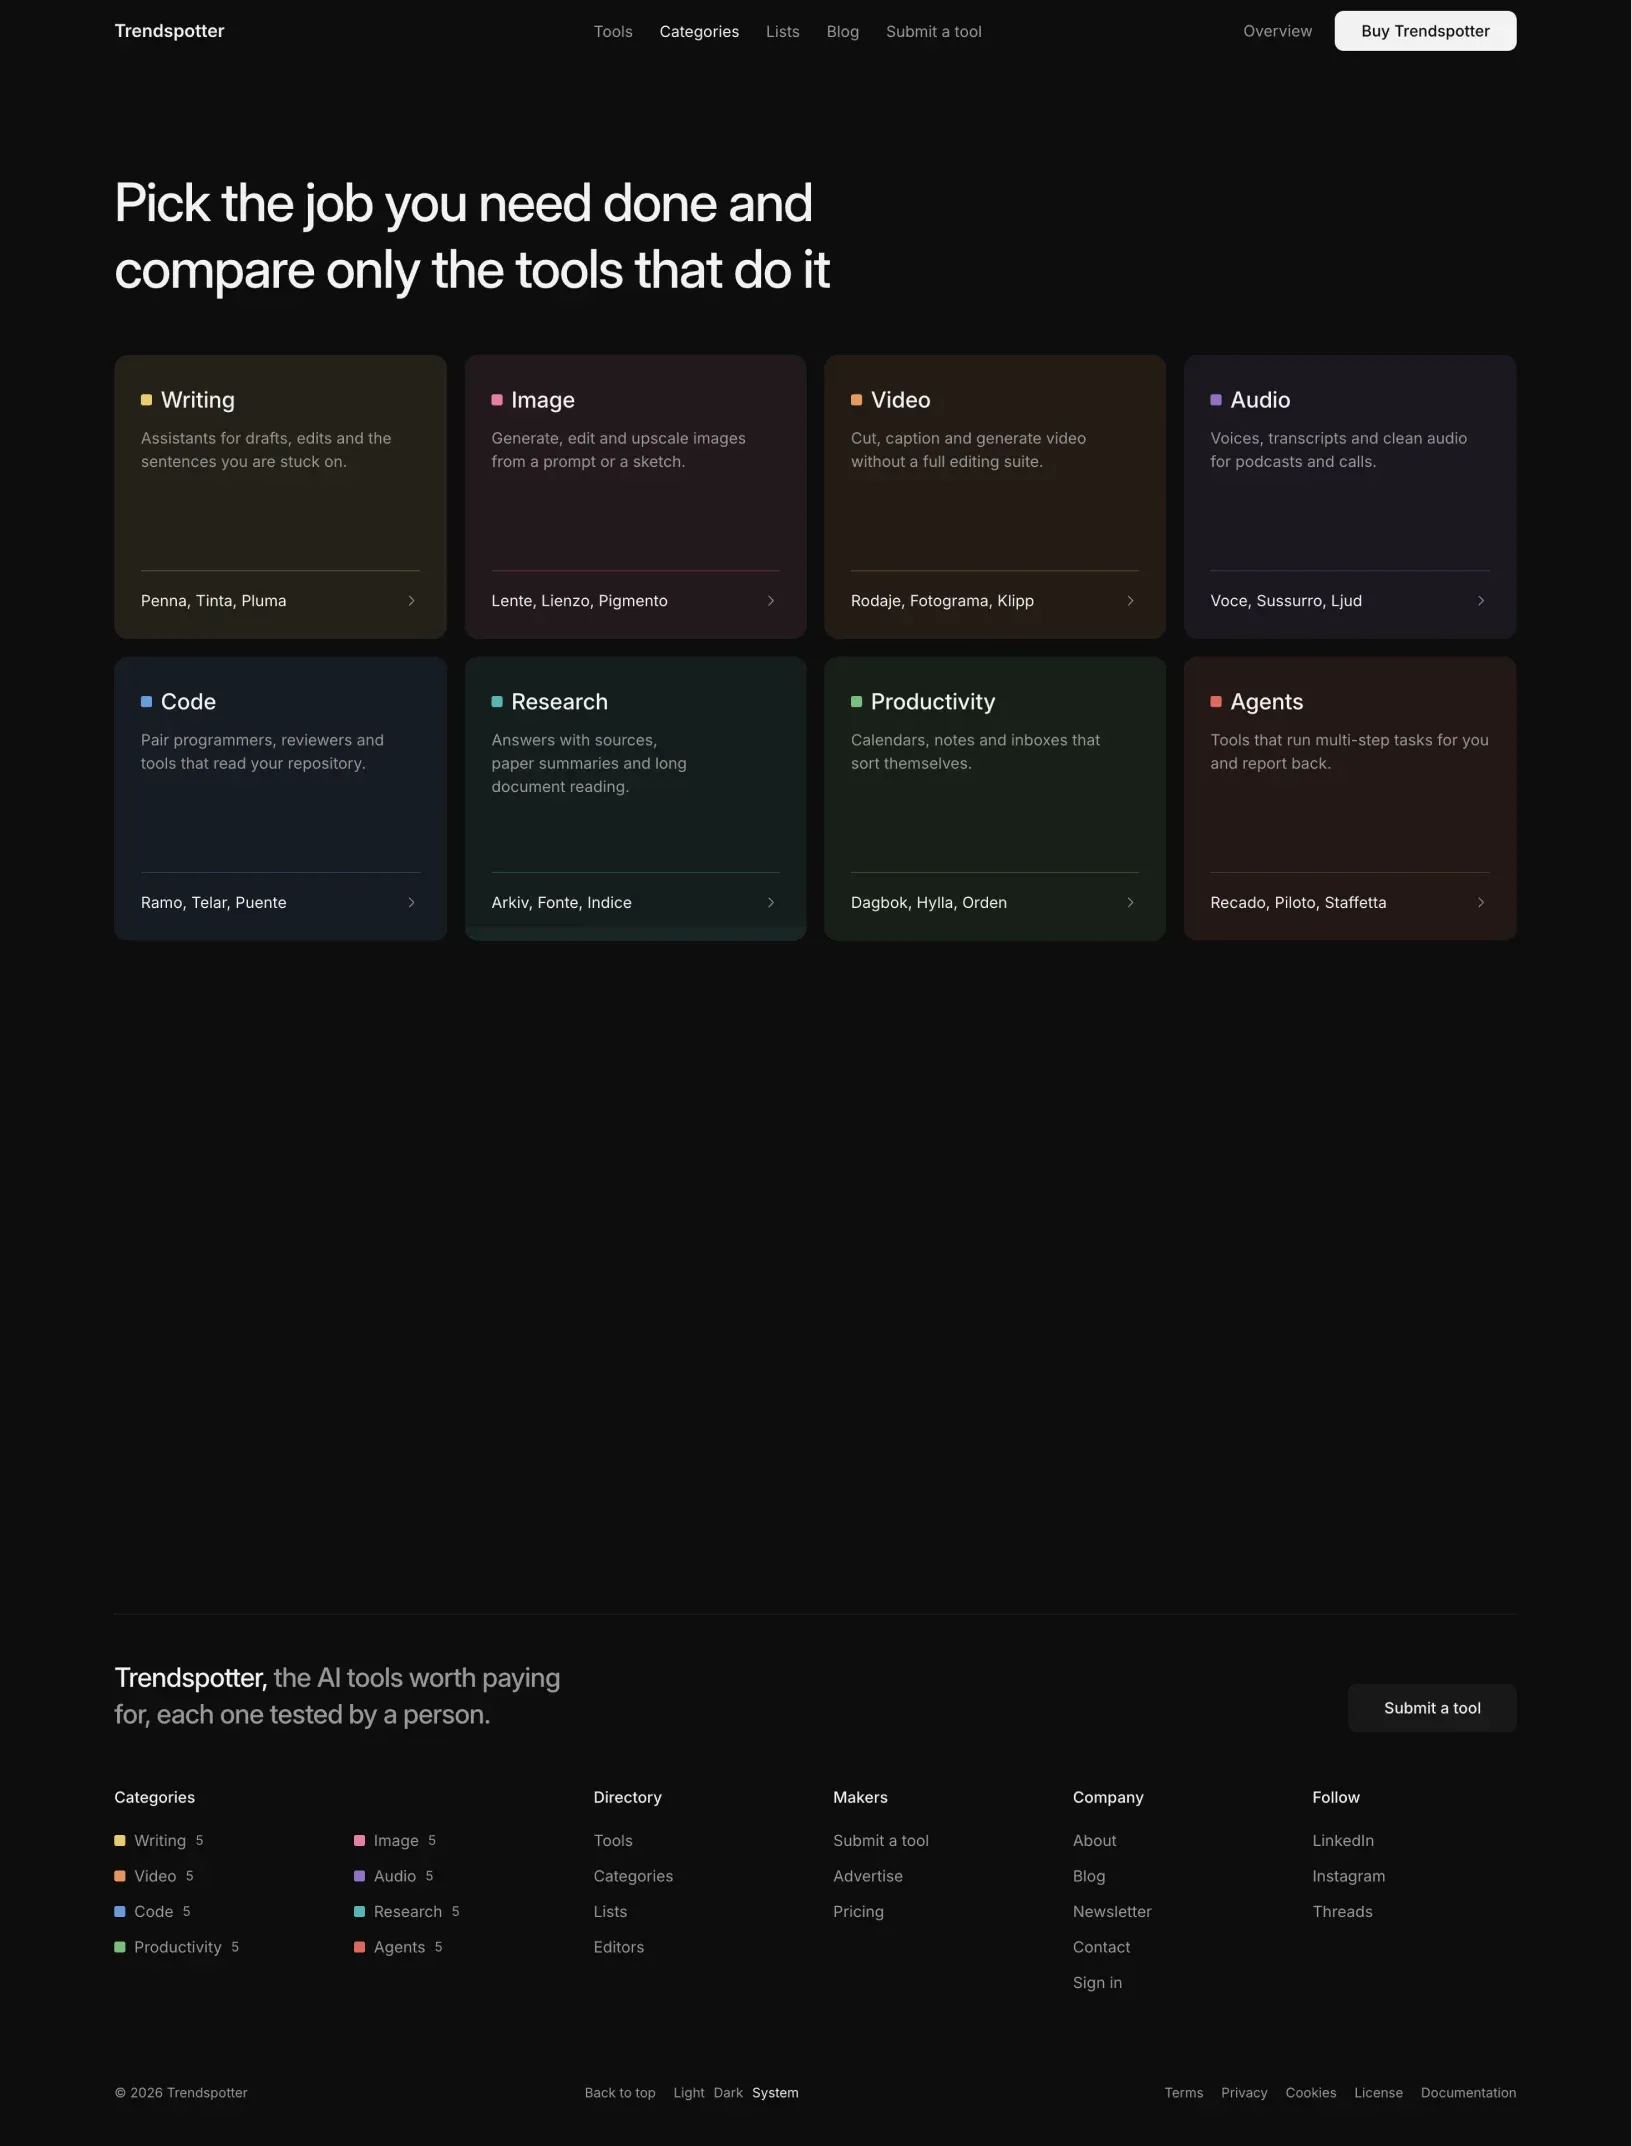Open the Newsletter link under Company
Viewport: 1632px width, 2146px height.
1112,1912
